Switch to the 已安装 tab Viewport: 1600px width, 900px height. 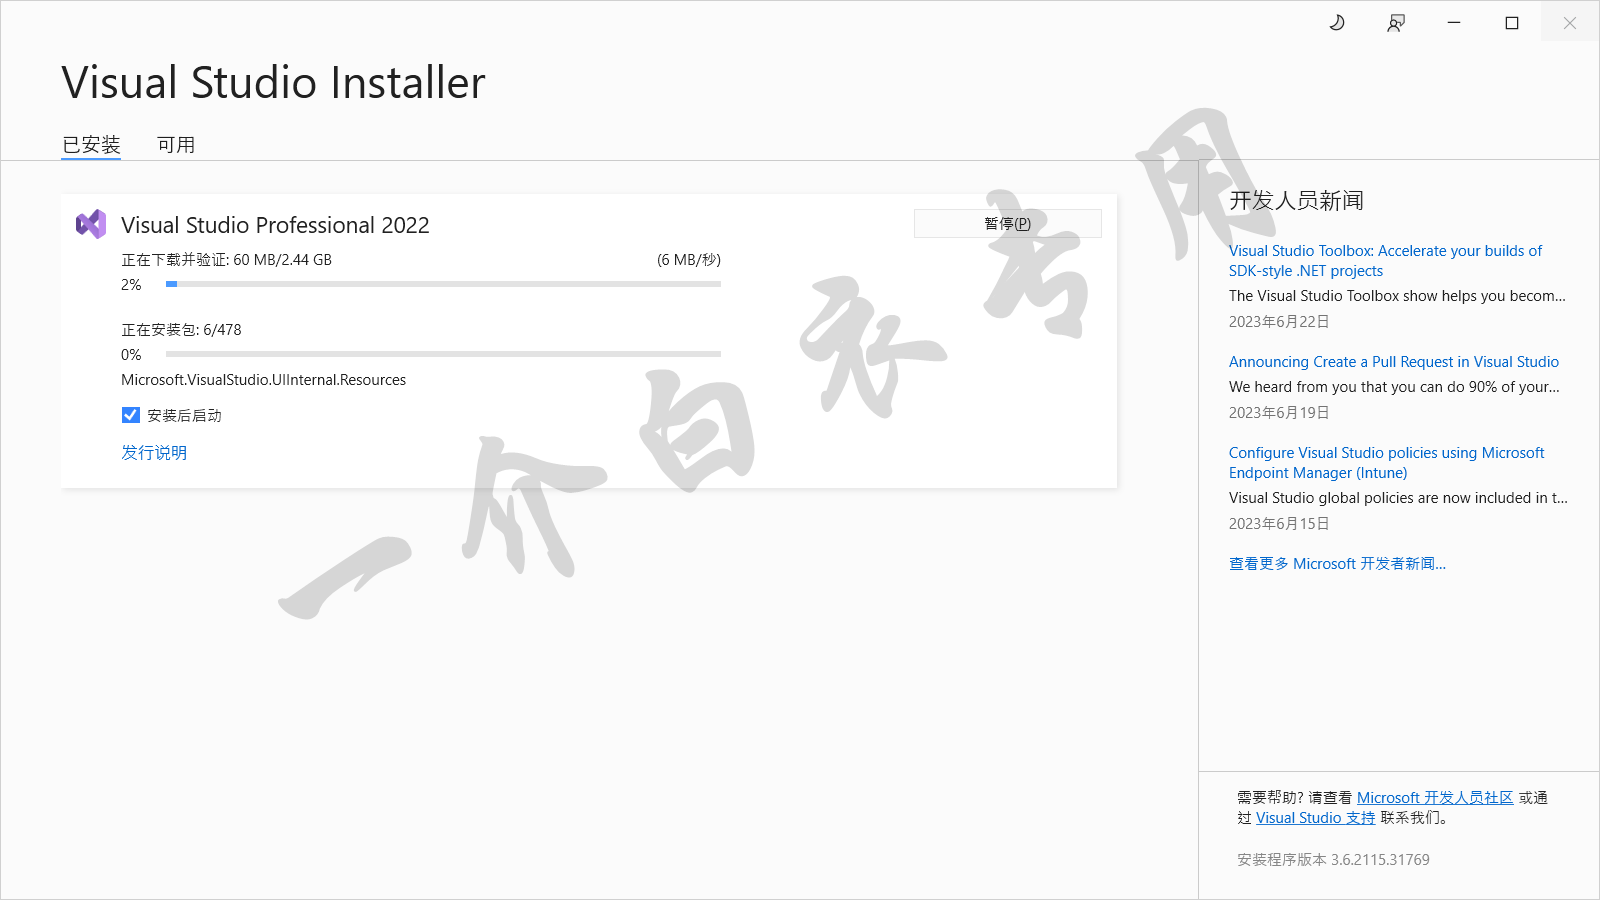pyautogui.click(x=91, y=145)
